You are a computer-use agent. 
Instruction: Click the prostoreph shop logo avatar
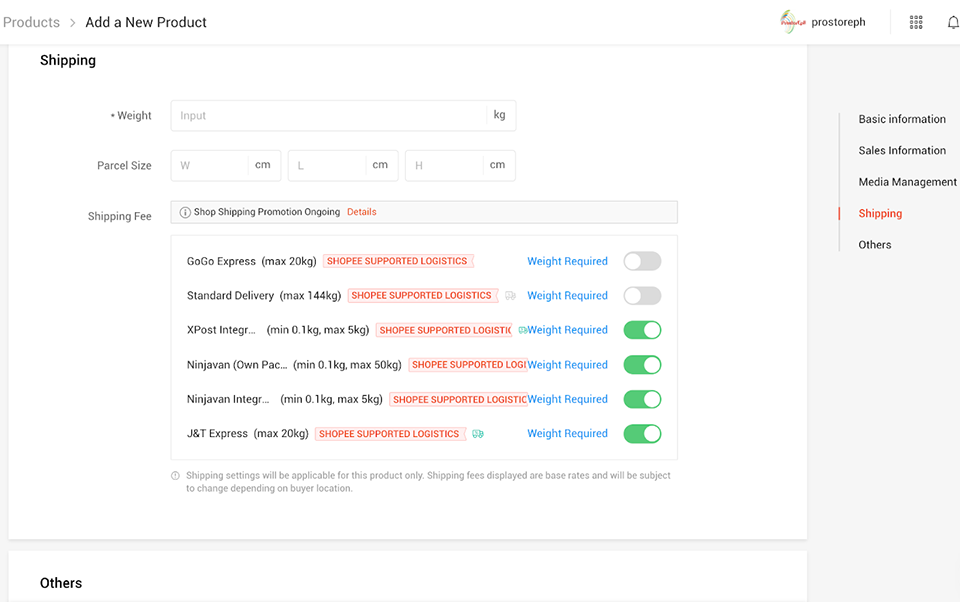[x=793, y=22]
